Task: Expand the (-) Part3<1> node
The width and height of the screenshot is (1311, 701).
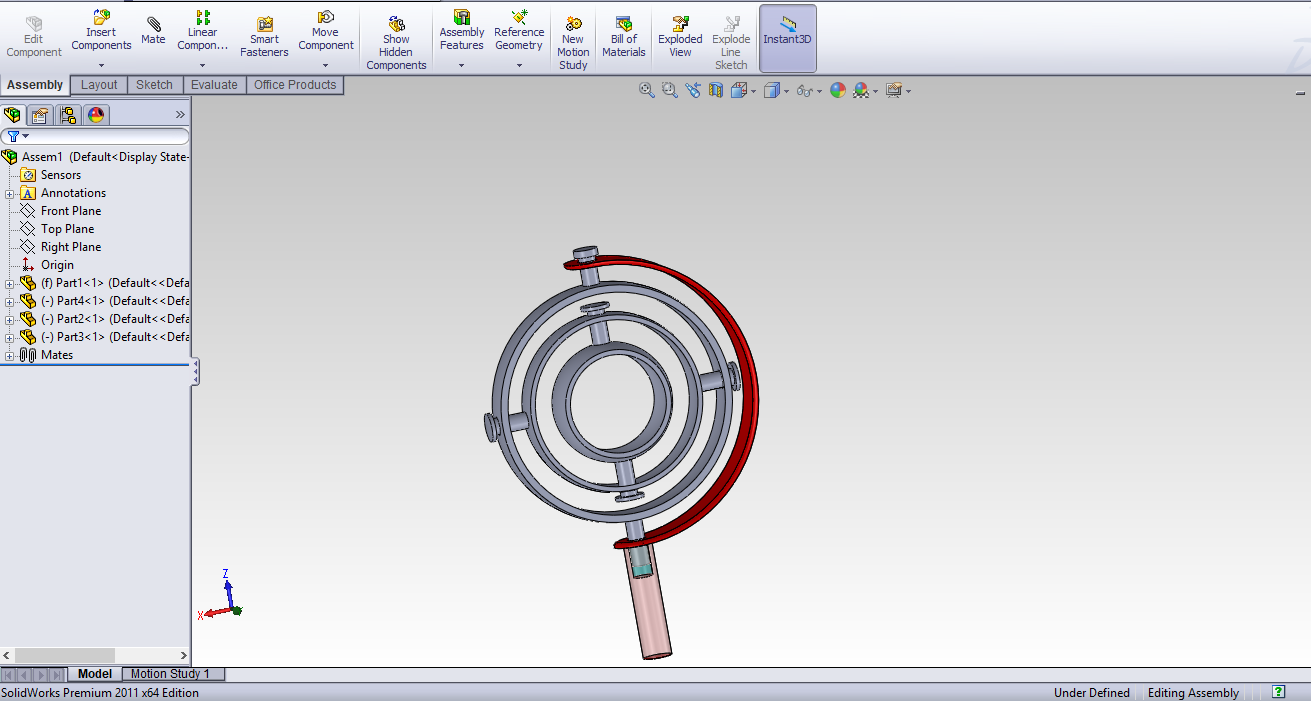Action: (x=10, y=337)
